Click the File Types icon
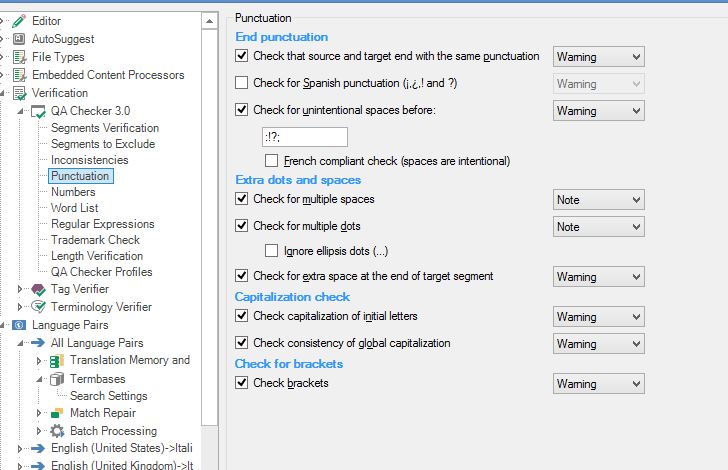Image resolution: width=728 pixels, height=470 pixels. click(x=19, y=57)
